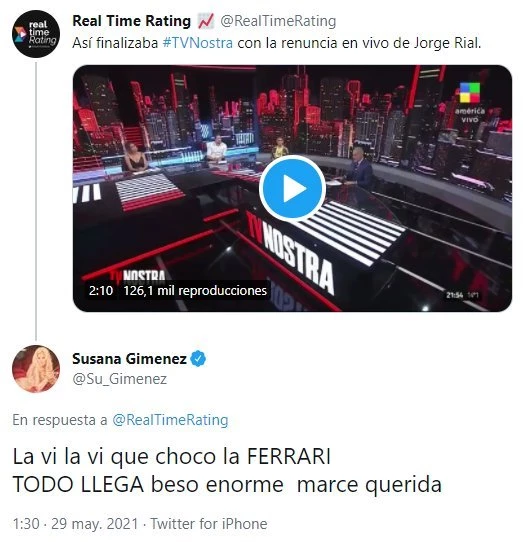Click the 2:10 video duration label
523x542 pixels.
(101, 290)
